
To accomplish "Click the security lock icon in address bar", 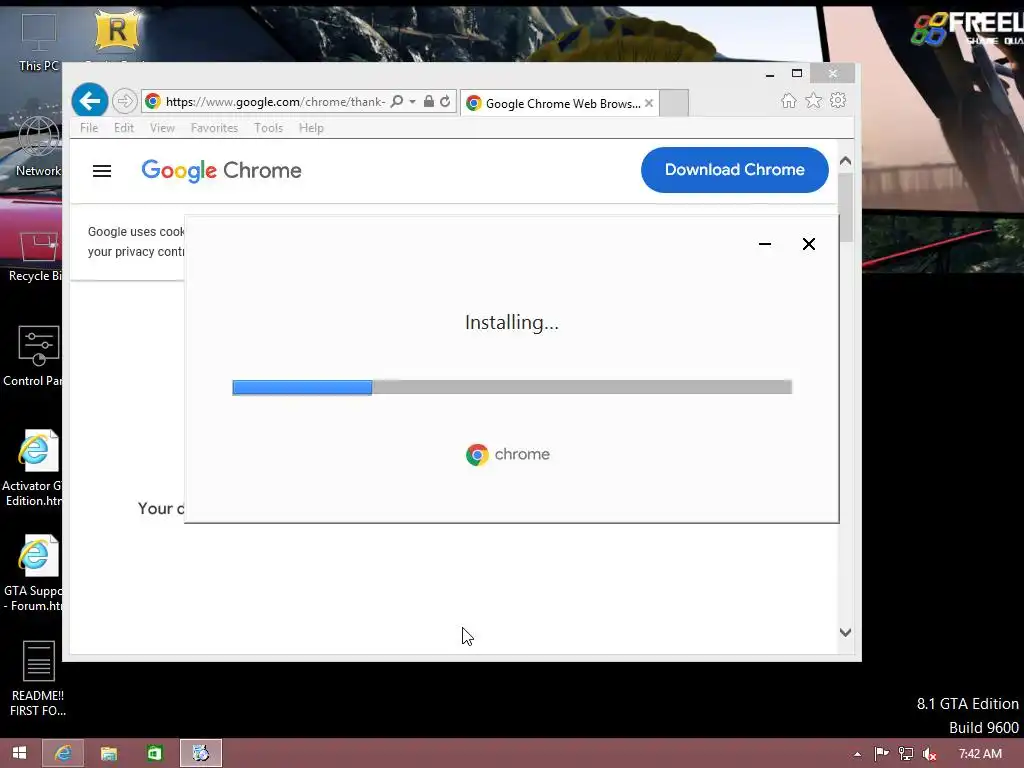I will (428, 101).
